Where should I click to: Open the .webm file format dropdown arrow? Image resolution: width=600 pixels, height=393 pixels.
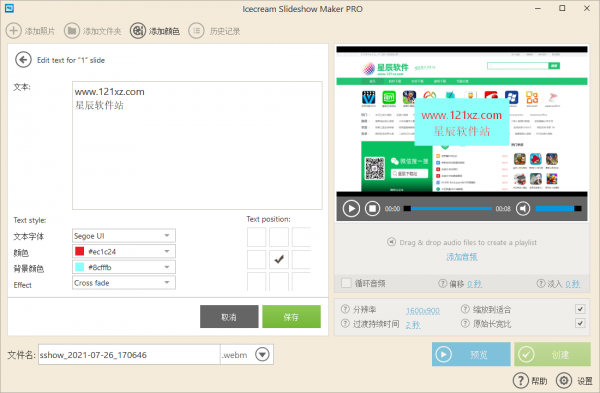point(262,354)
